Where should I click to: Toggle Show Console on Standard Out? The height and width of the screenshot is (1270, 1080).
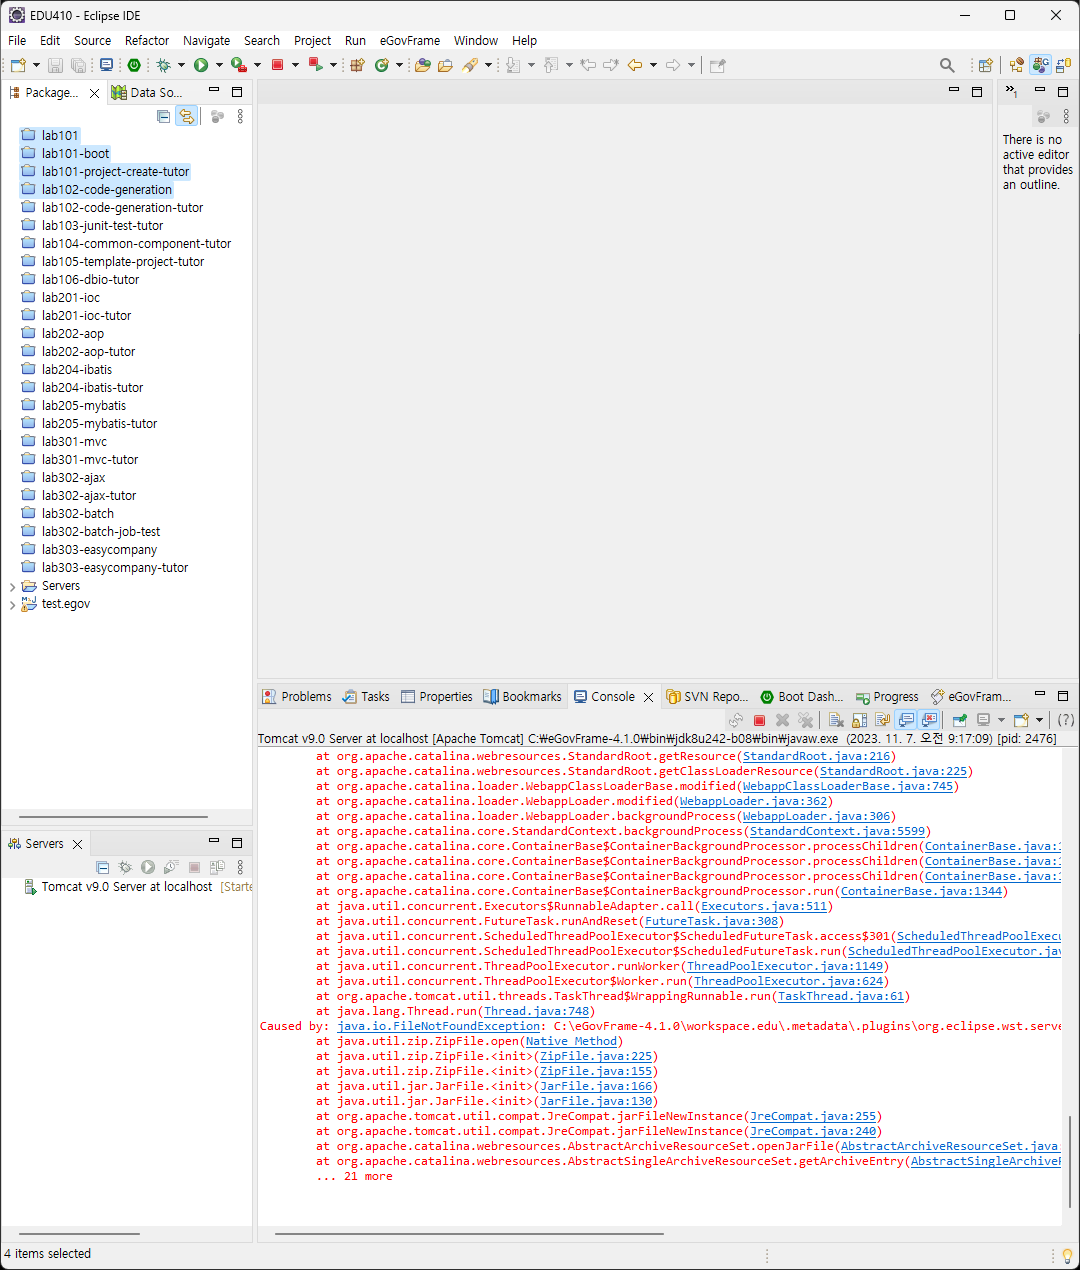[906, 720]
